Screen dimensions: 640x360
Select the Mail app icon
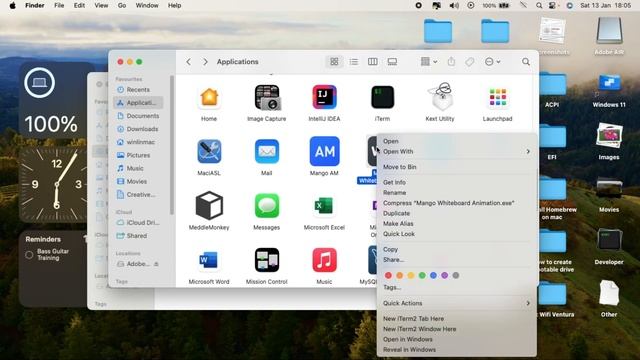[x=267, y=151]
